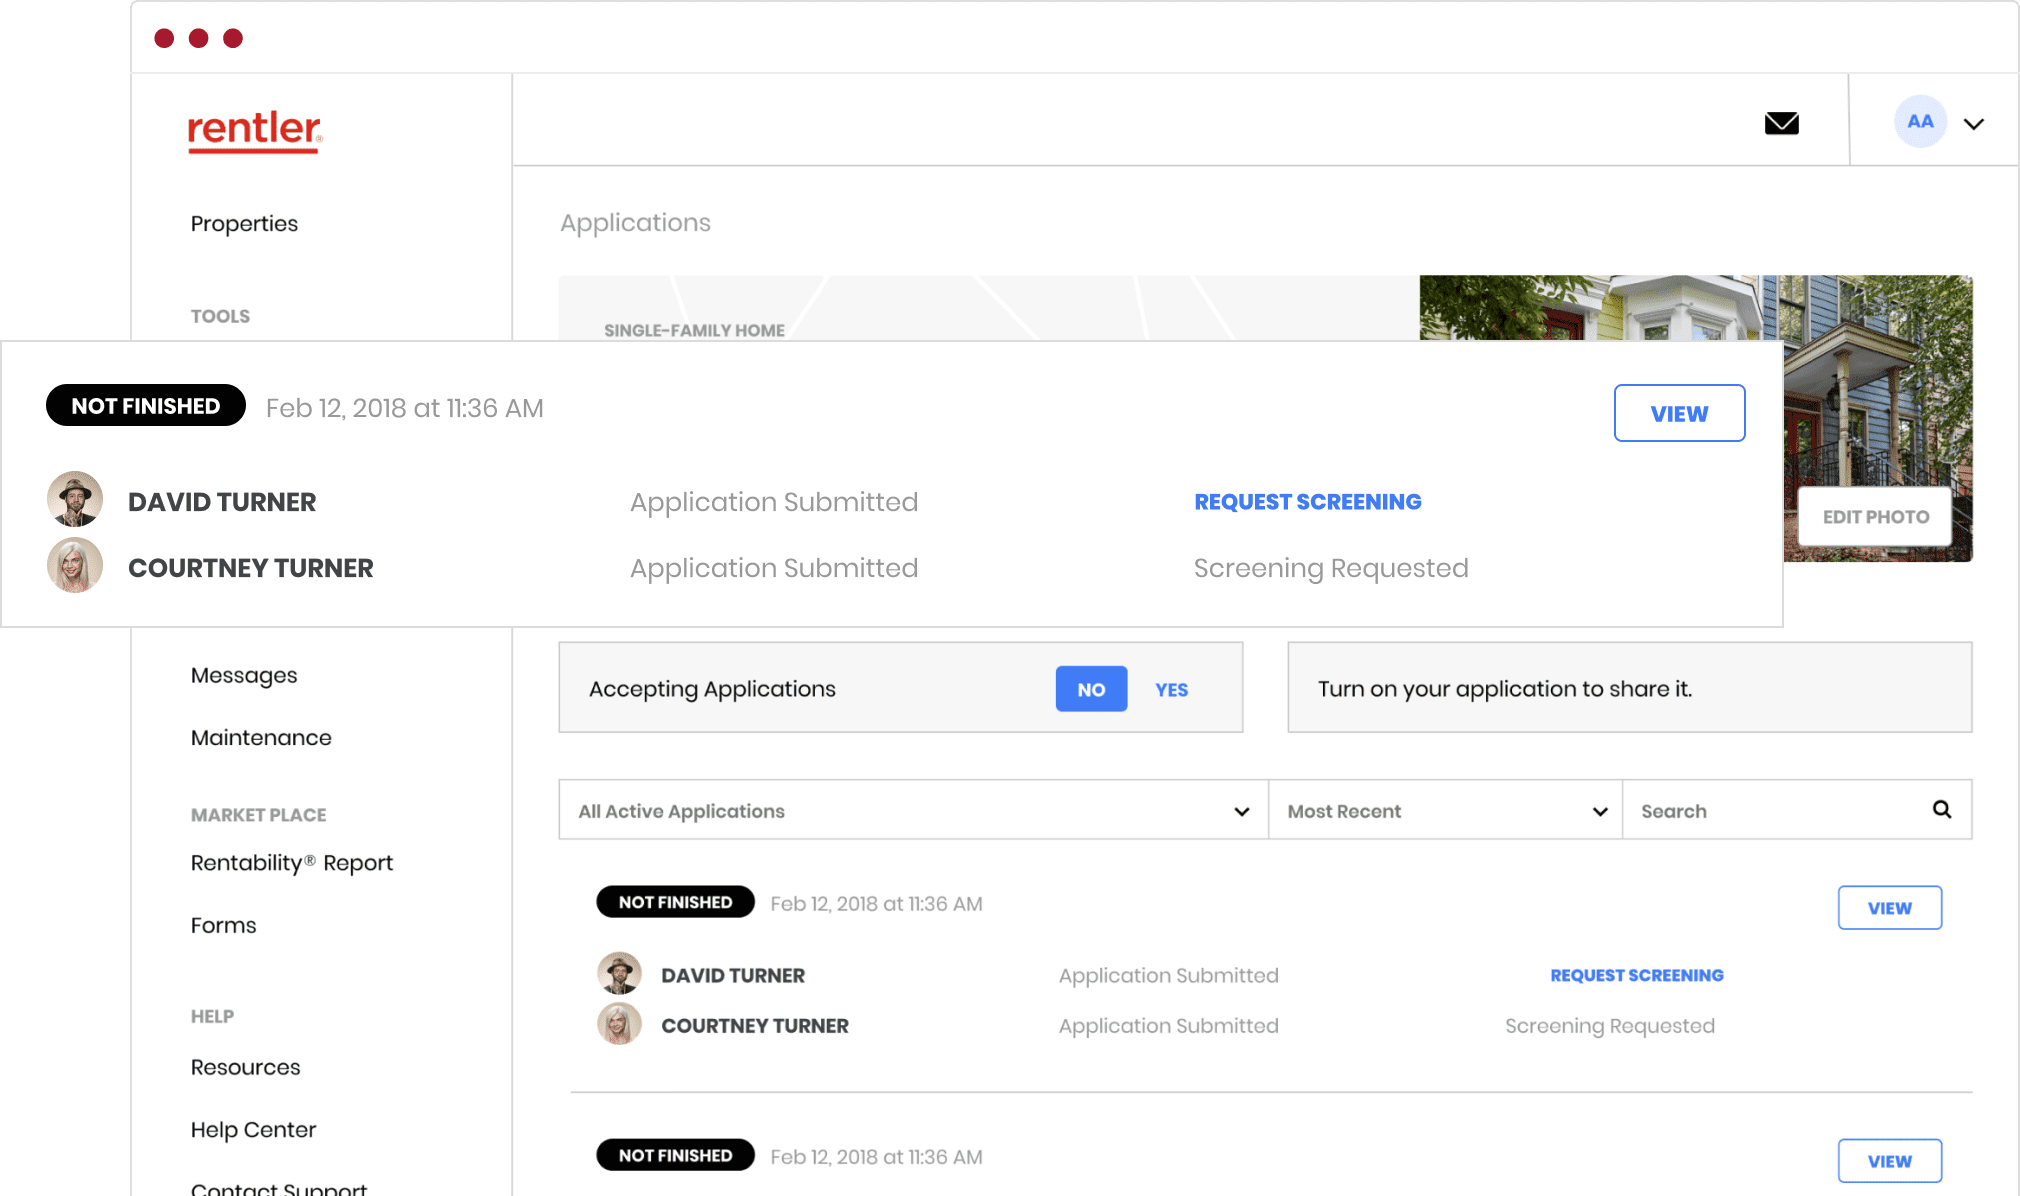This screenshot has width=2020, height=1196.
Task: Open messages via the envelope icon
Action: point(1781,122)
